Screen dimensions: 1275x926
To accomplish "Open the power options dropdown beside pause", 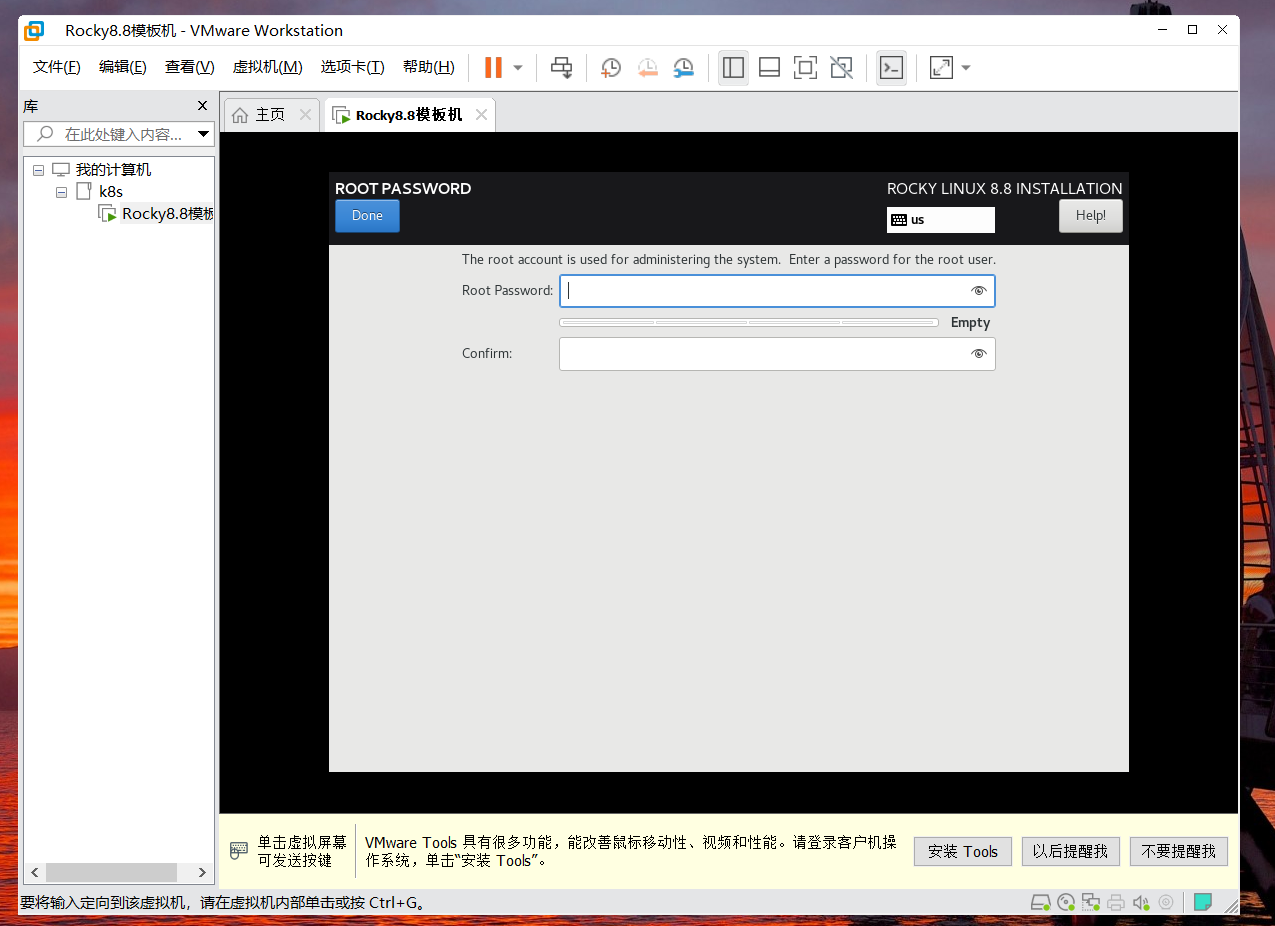I will click(518, 68).
